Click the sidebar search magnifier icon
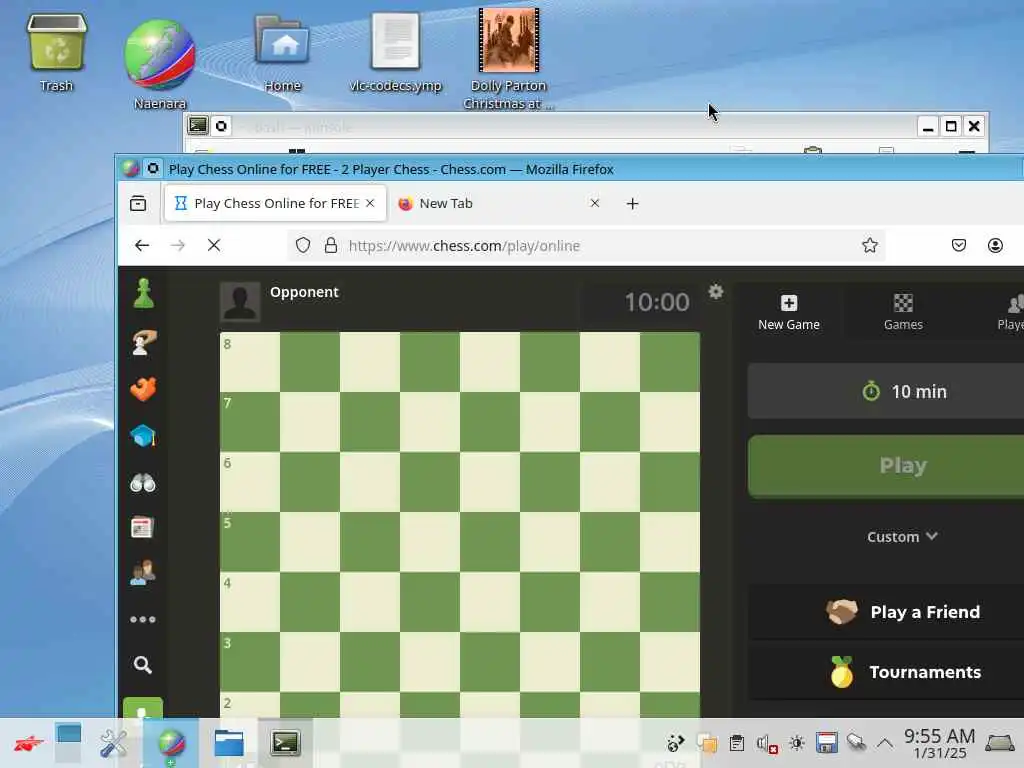 click(x=142, y=665)
